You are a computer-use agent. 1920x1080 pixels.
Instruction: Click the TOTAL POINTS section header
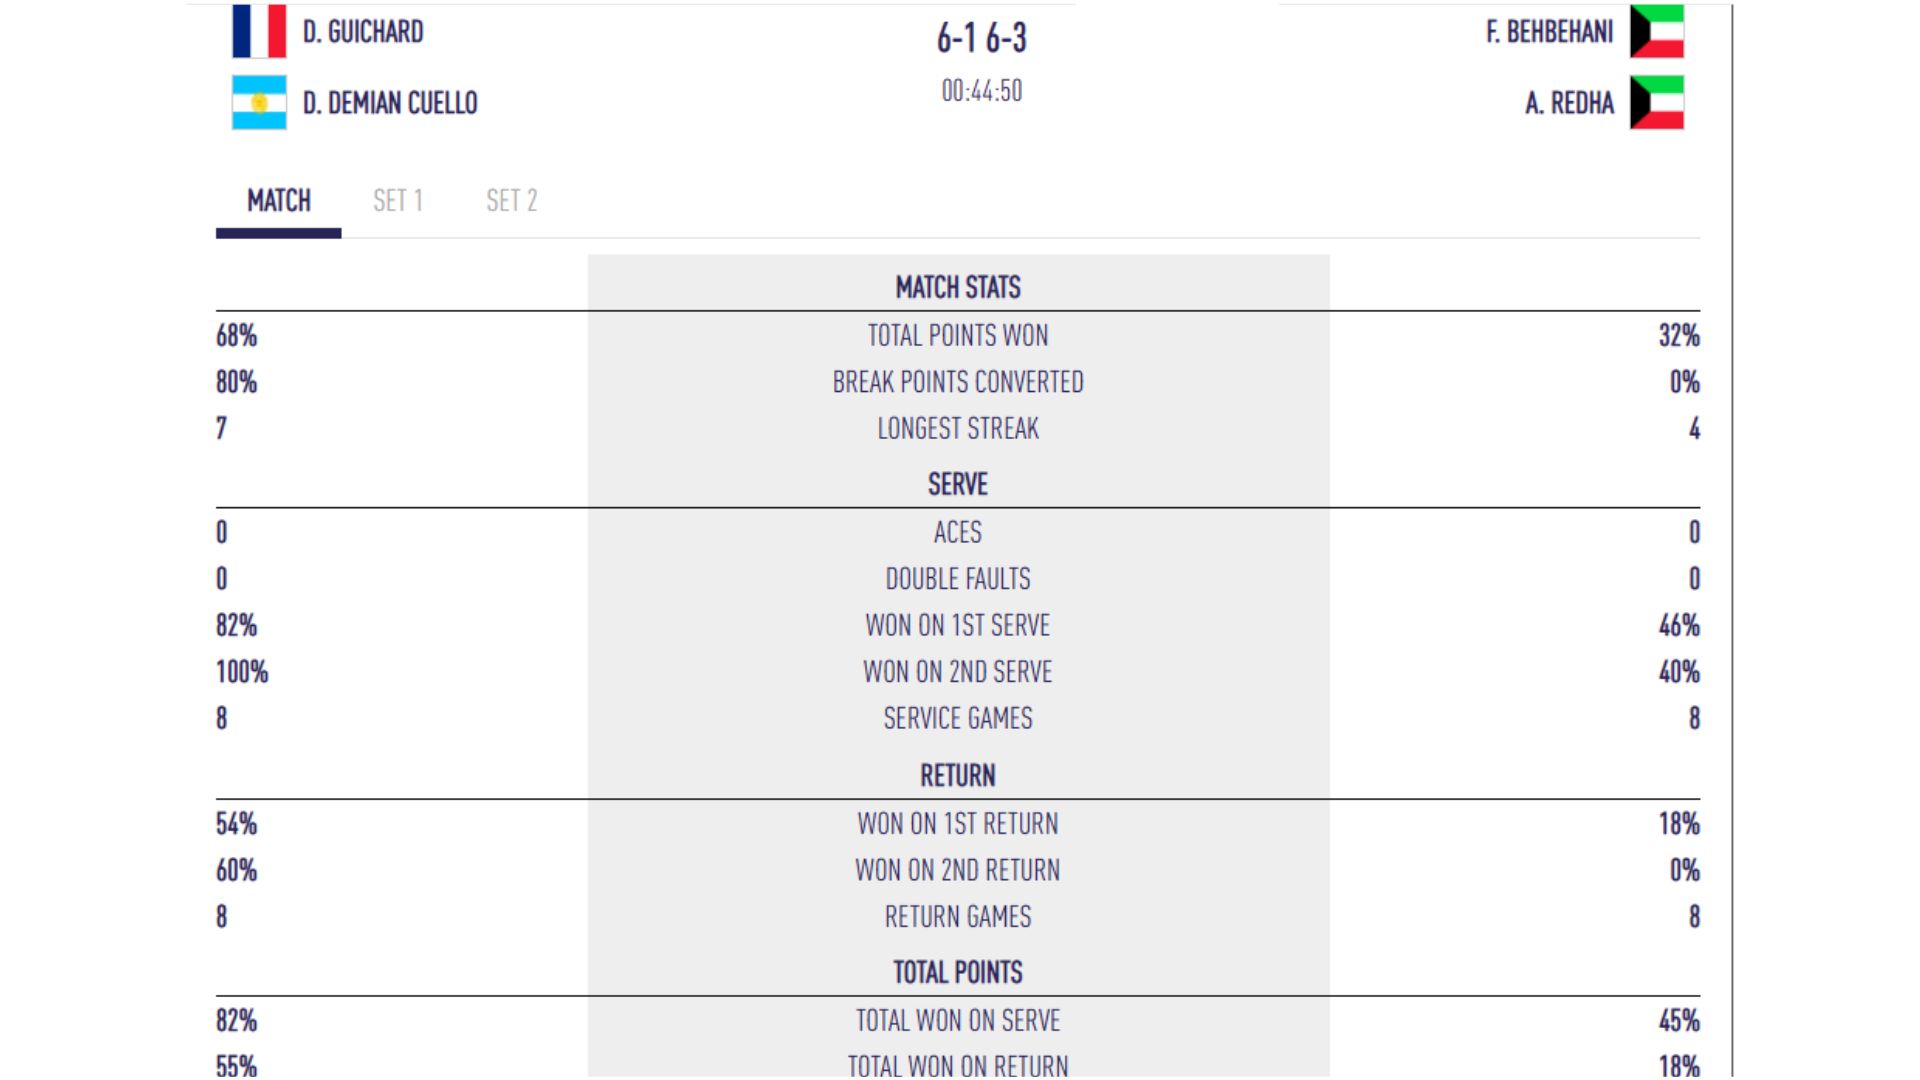[958, 973]
